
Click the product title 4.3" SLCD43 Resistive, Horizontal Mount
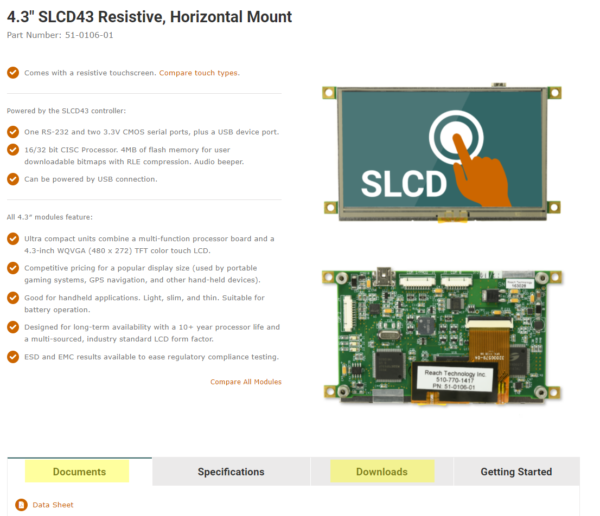point(149,17)
